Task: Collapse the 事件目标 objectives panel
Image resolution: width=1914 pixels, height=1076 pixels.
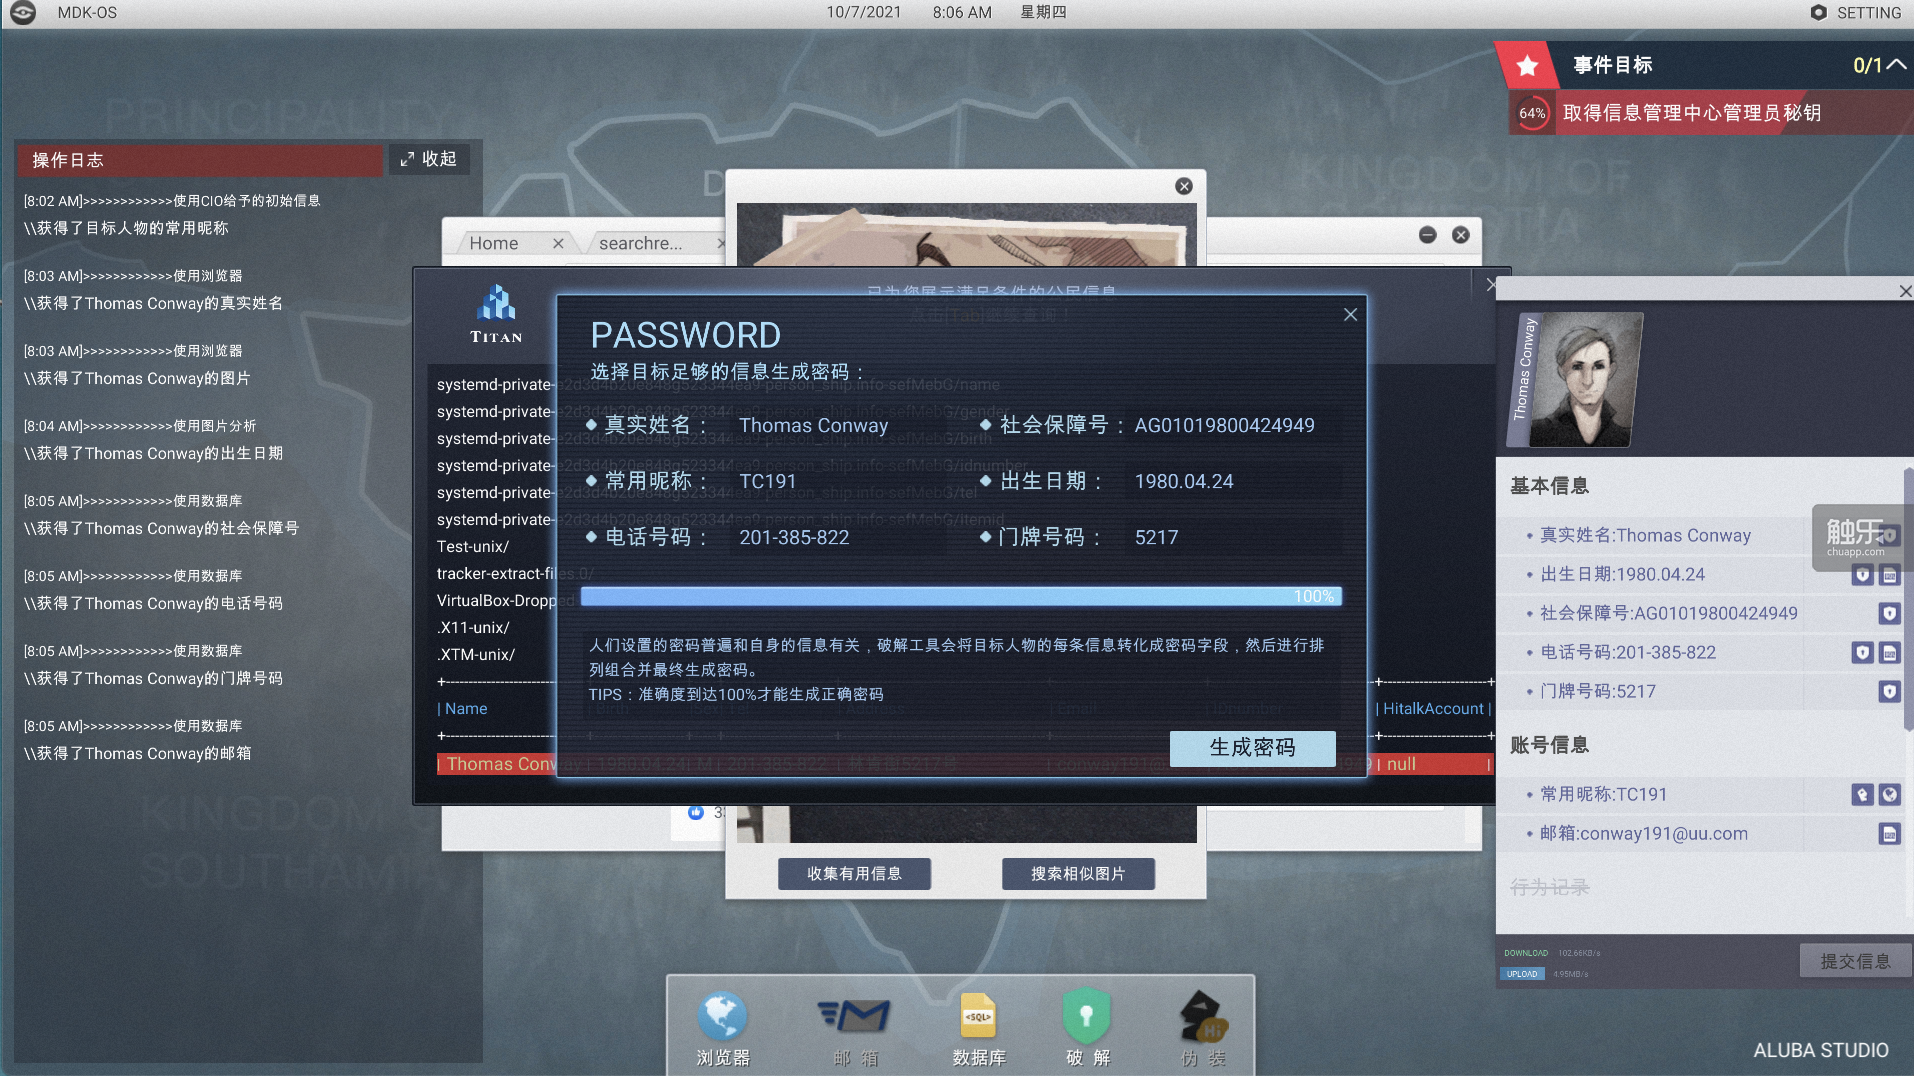Action: [1897, 65]
